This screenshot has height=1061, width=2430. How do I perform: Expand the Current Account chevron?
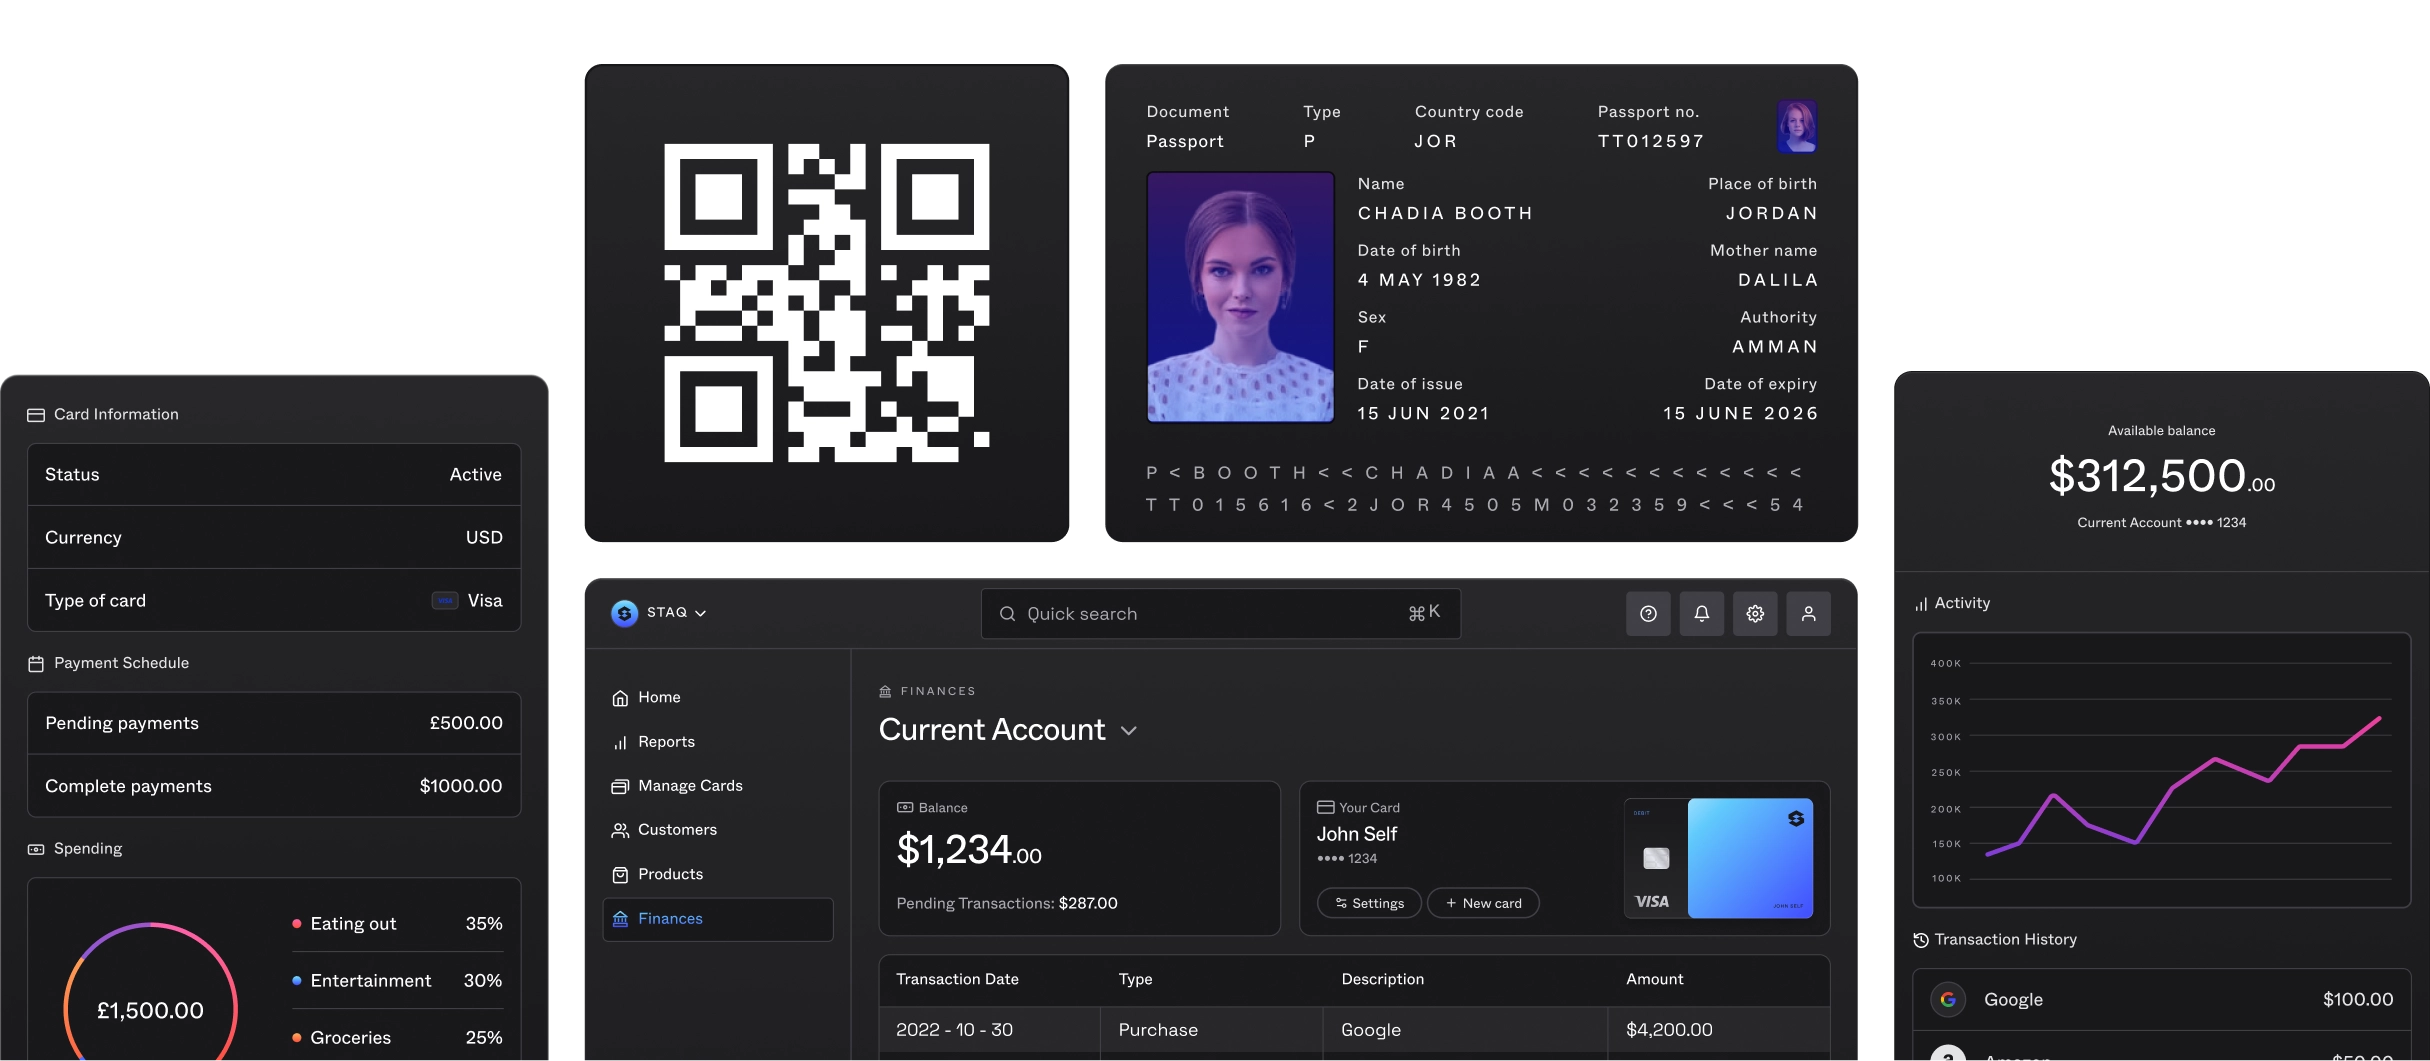coord(1129,731)
